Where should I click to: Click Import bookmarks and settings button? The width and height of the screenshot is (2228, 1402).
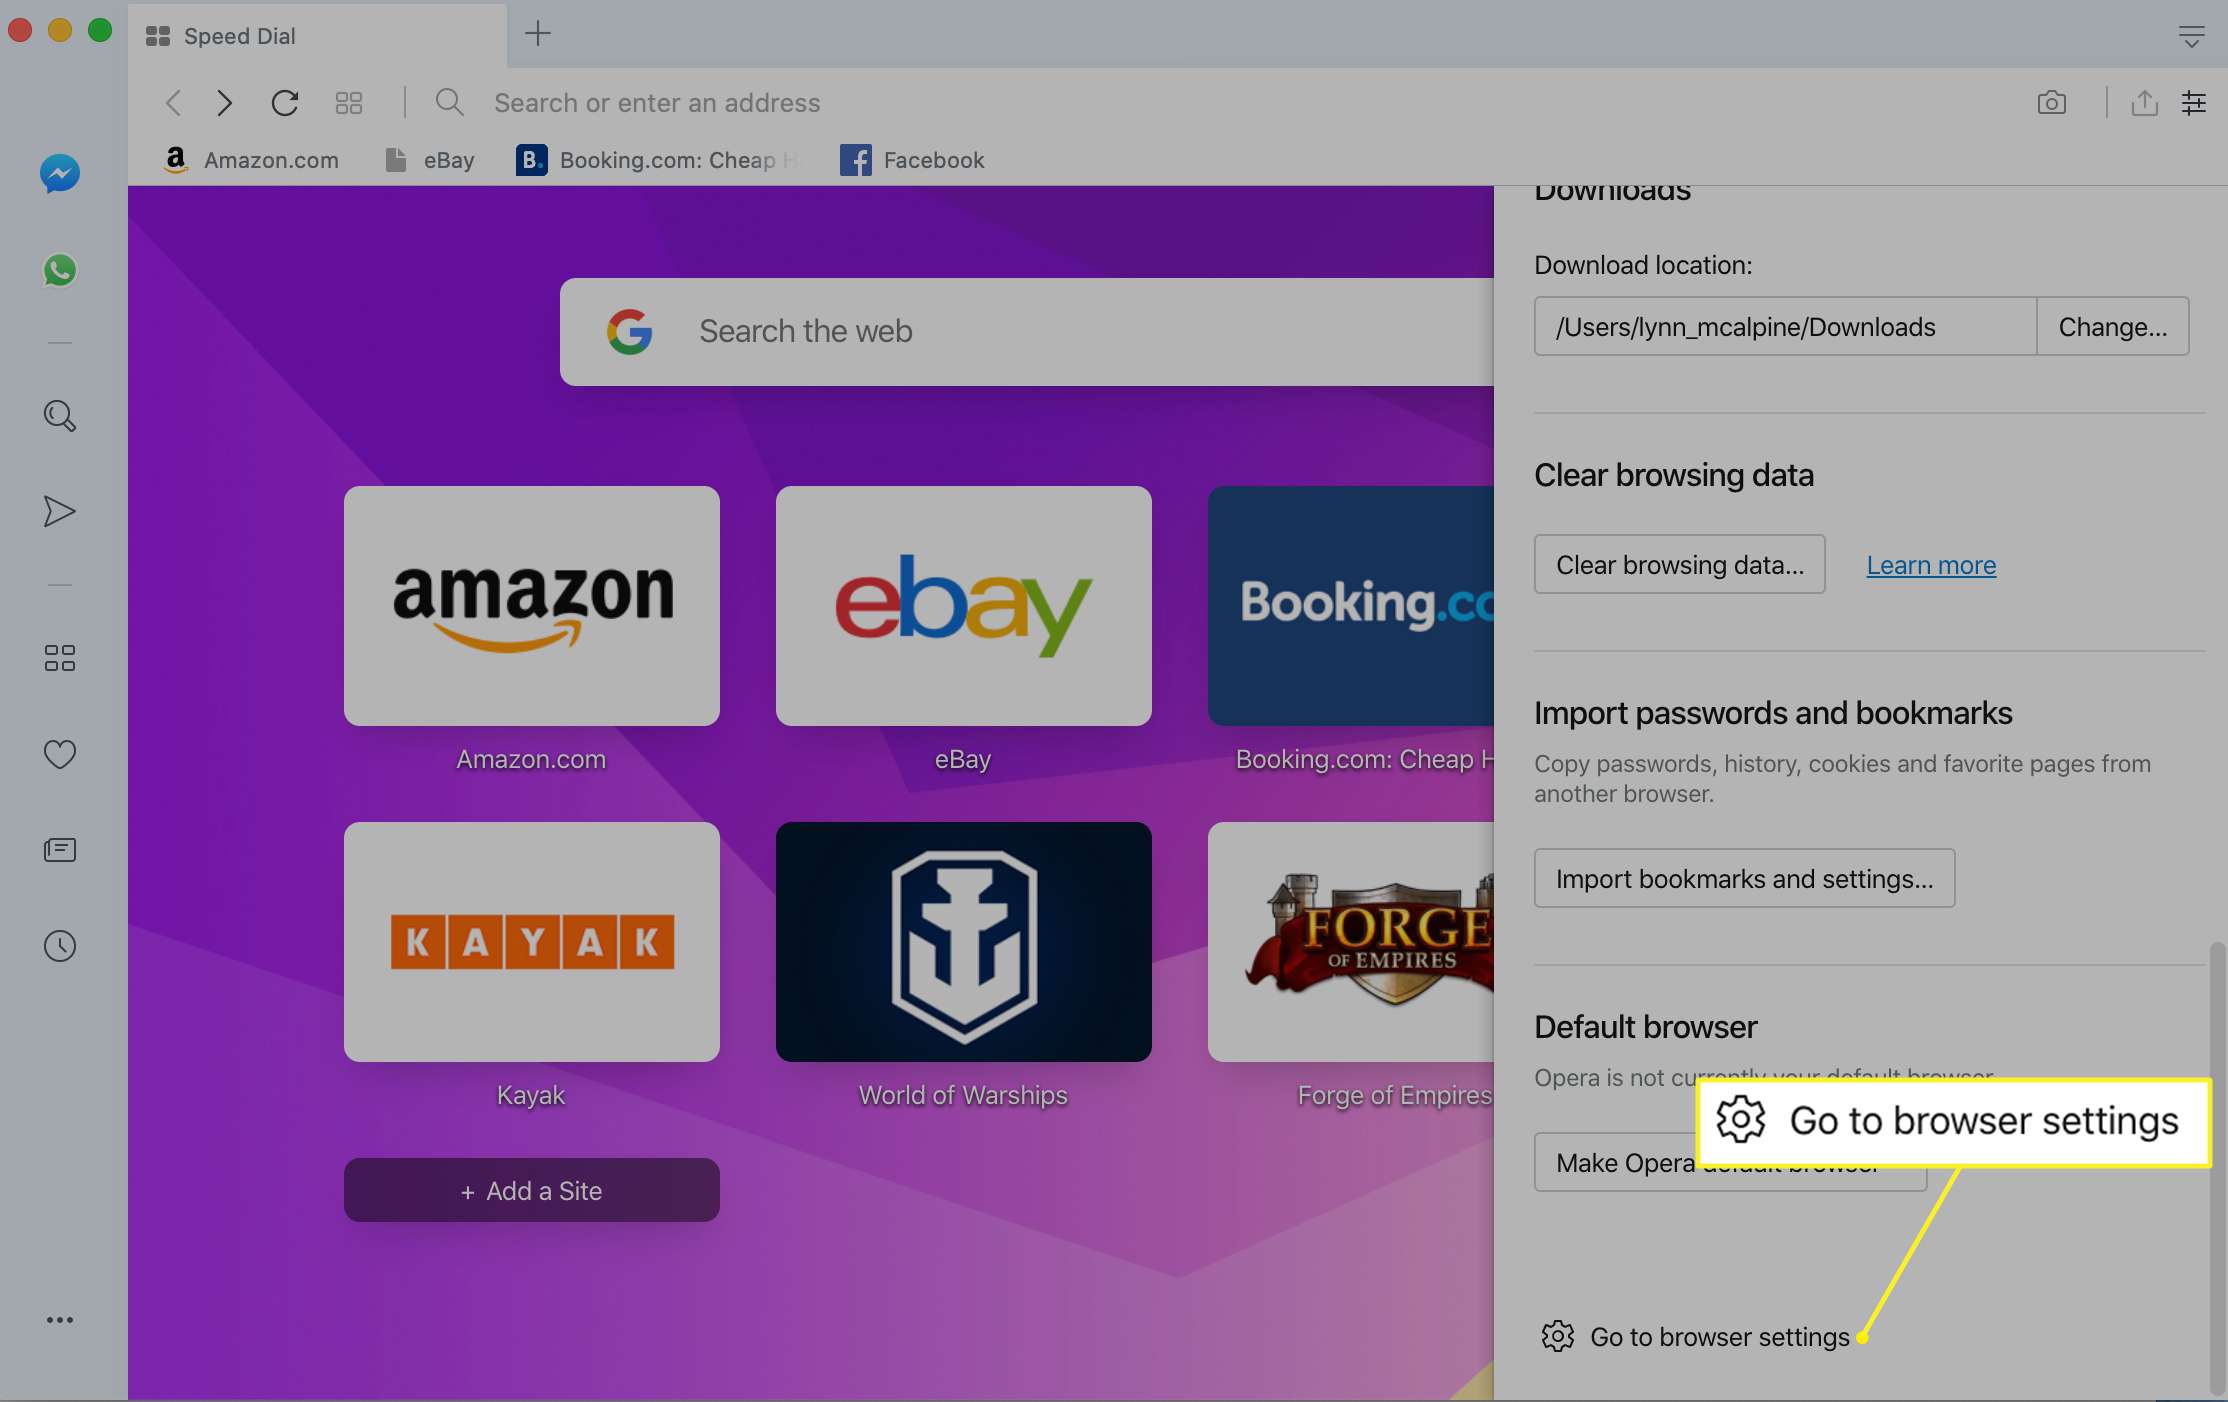click(1744, 877)
